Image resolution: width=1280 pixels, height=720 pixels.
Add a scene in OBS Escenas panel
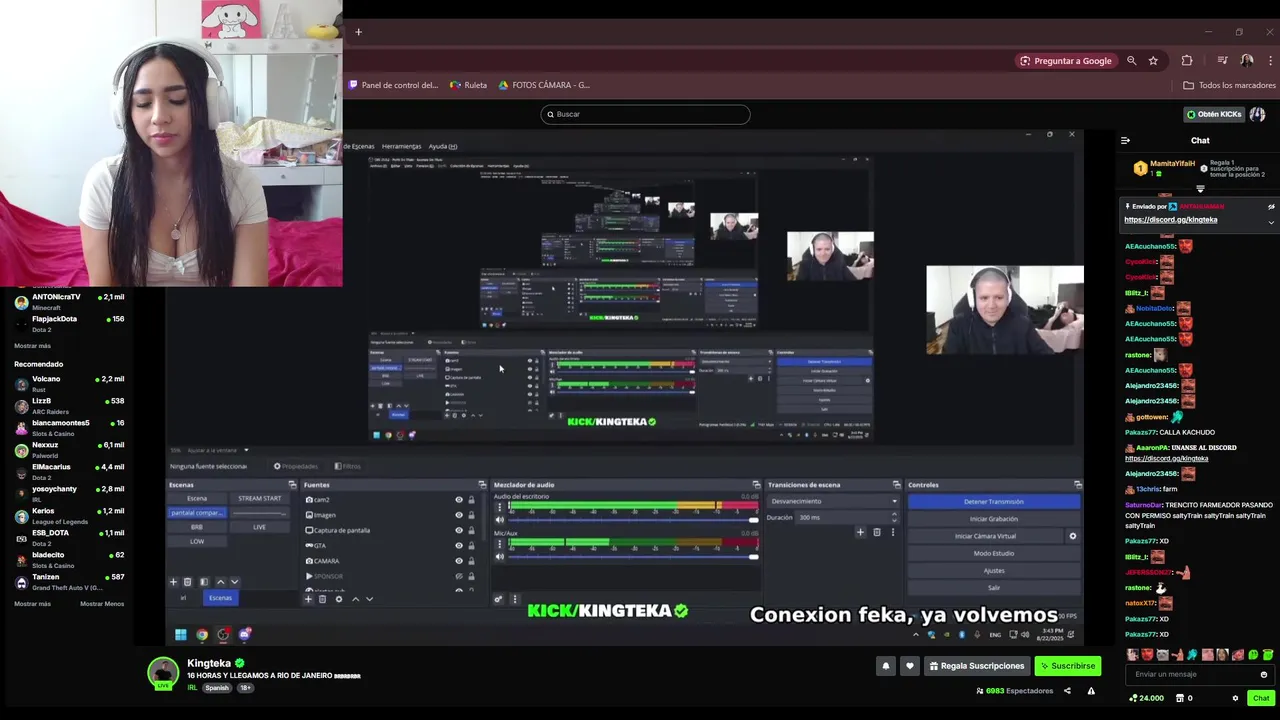[173, 582]
